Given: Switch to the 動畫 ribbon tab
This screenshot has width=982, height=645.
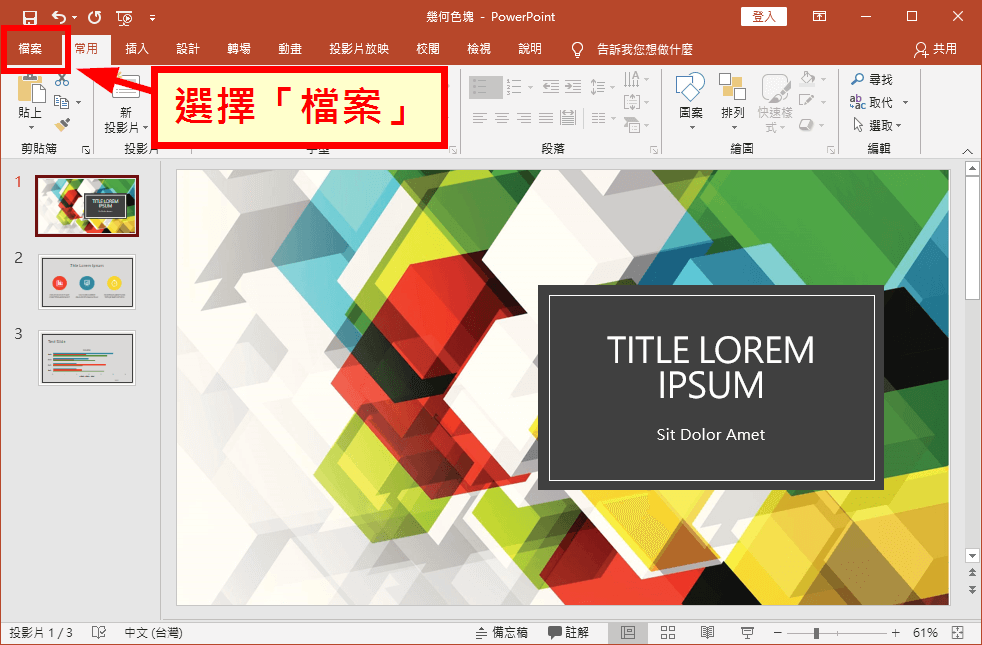Looking at the screenshot, I should (290, 49).
